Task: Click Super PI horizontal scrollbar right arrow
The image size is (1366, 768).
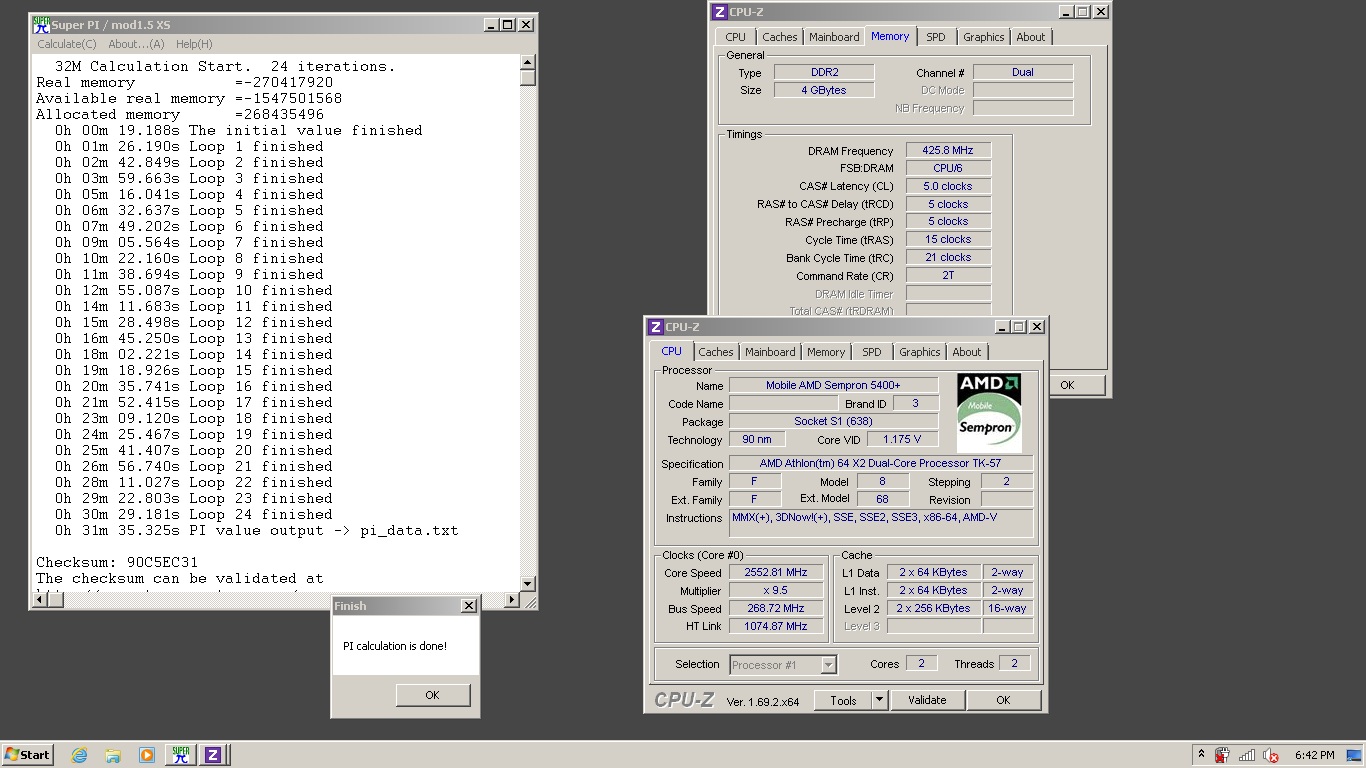Action: (513, 600)
